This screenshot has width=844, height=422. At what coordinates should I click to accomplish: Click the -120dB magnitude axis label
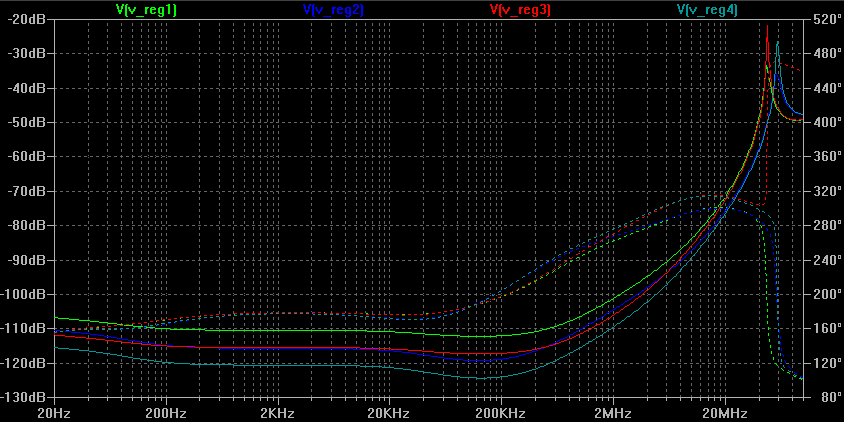coord(24,363)
